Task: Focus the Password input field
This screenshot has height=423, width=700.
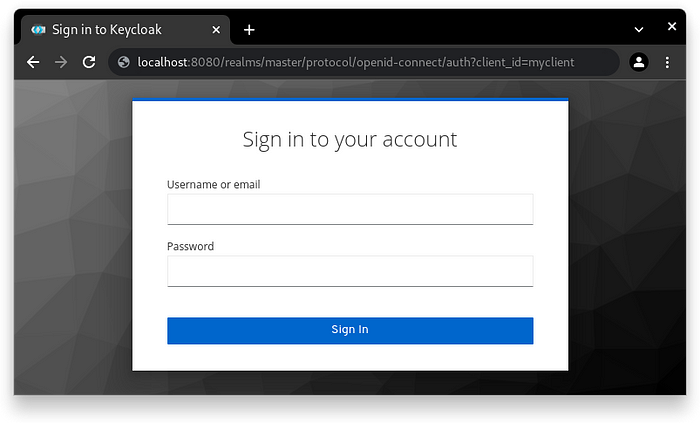Action: point(350,271)
